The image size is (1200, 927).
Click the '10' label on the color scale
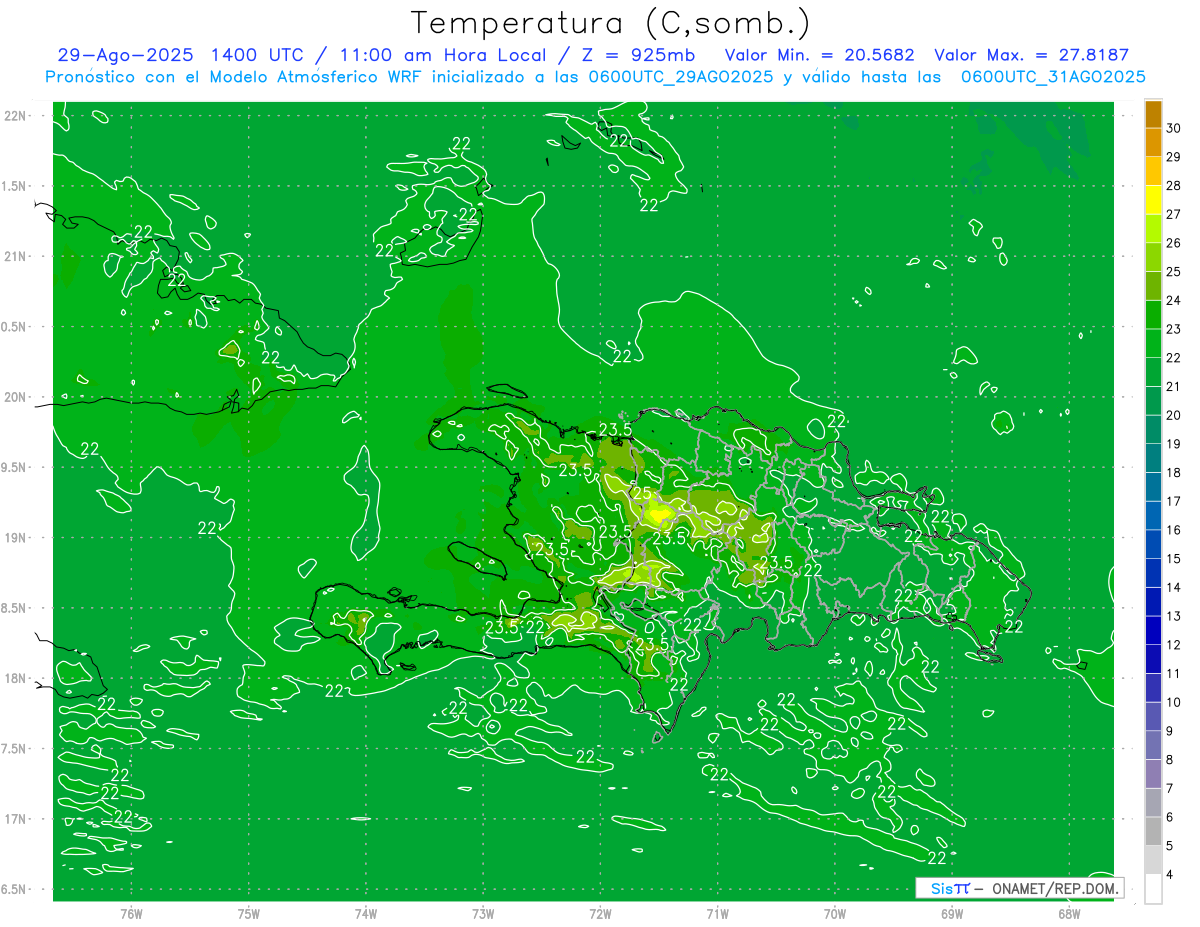click(x=1174, y=702)
